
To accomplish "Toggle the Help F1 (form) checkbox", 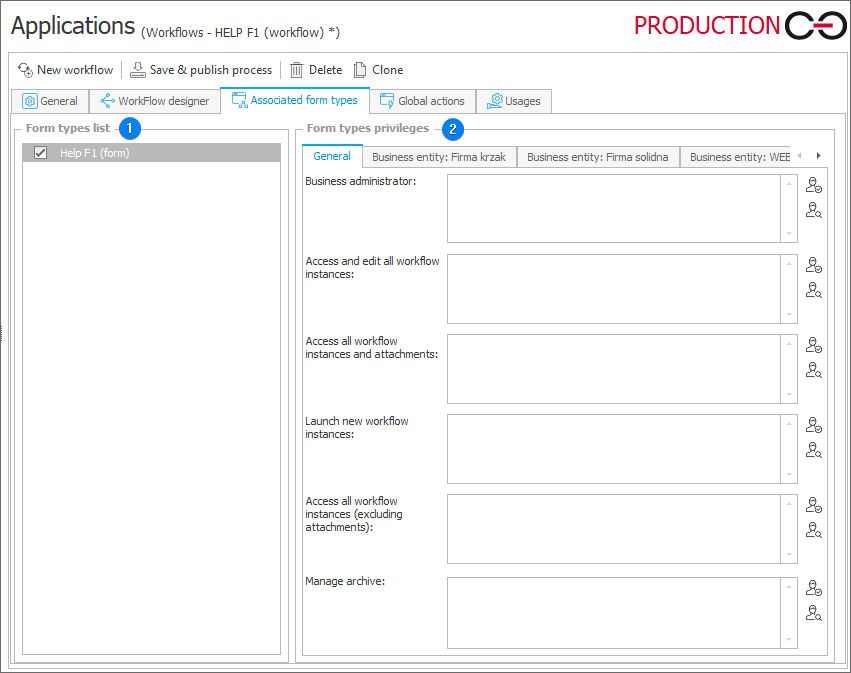I will 41,153.
